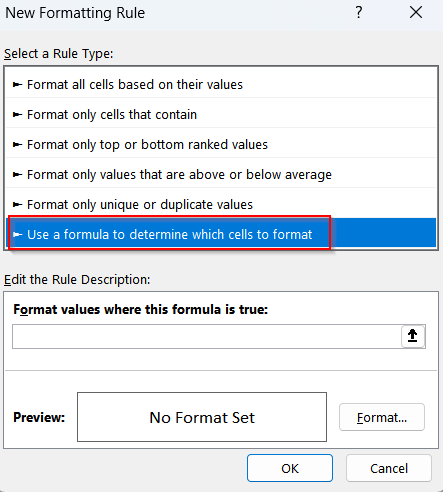The height and width of the screenshot is (492, 443).
Task: Click the 'Preview:' label
Action: (39, 417)
